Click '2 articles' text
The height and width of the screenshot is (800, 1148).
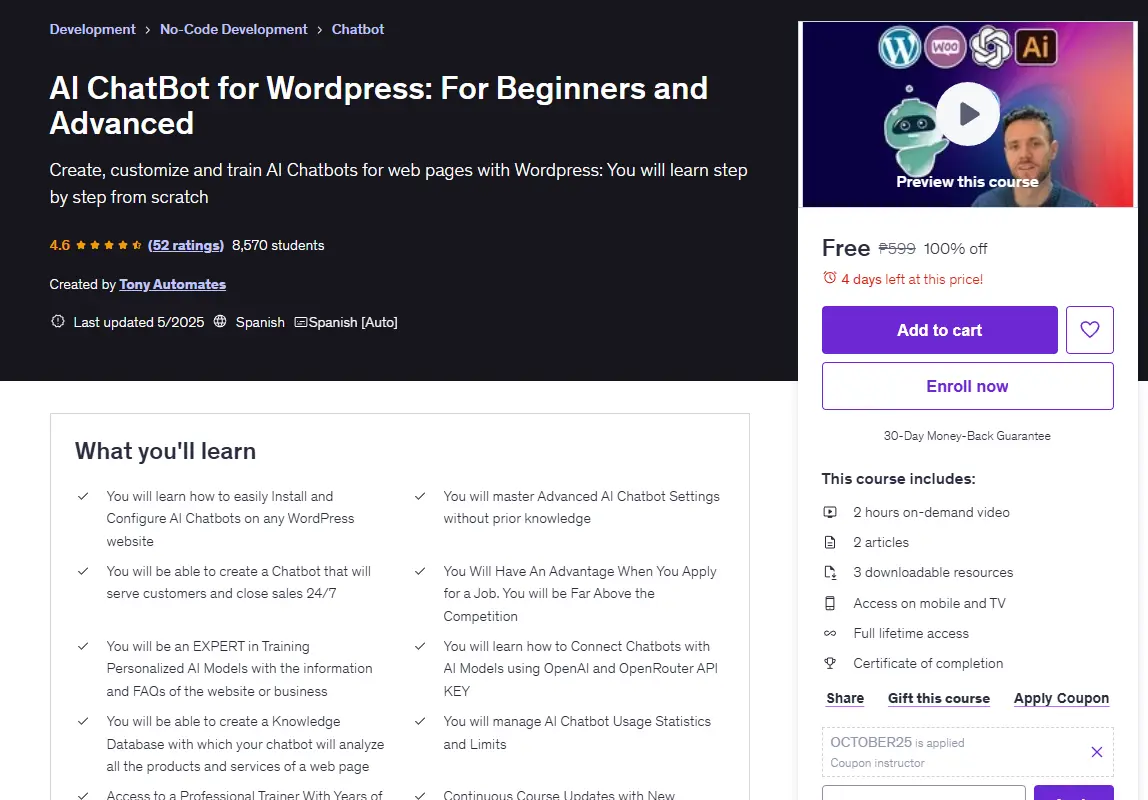pyautogui.click(x=881, y=542)
